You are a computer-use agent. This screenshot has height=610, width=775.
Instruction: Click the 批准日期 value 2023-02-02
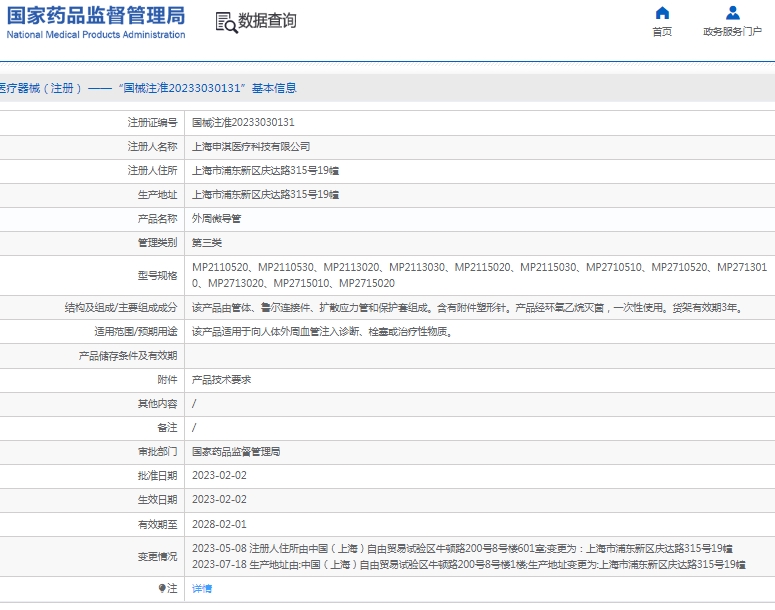click(x=219, y=476)
